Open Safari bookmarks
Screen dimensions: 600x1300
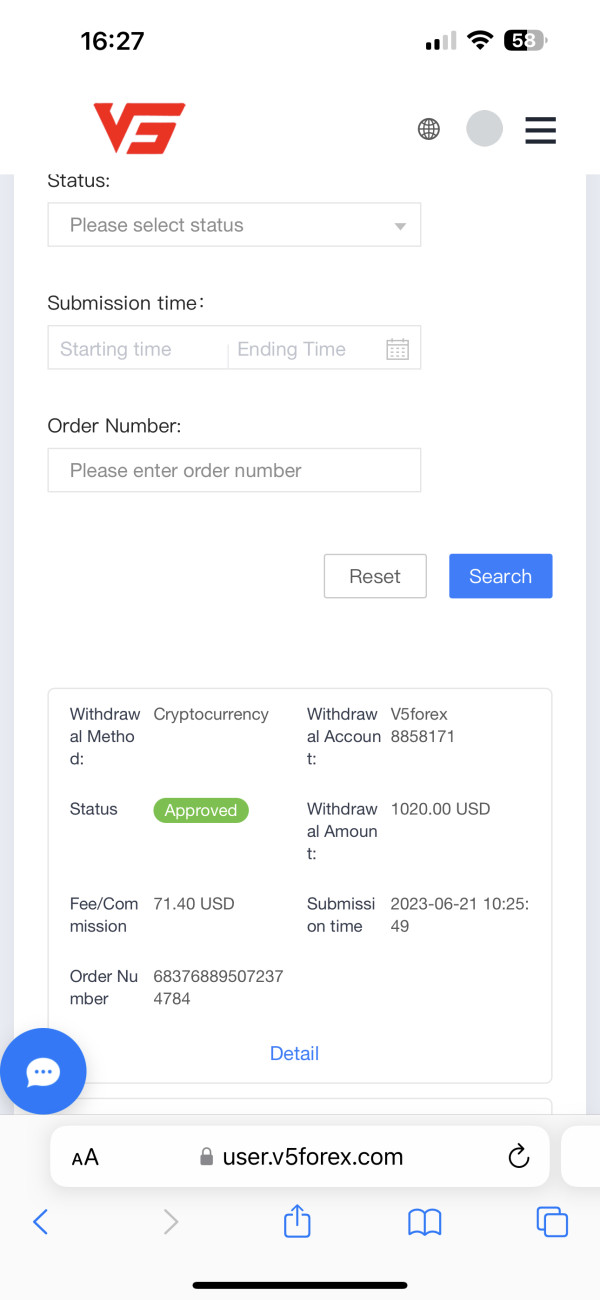point(425,1221)
